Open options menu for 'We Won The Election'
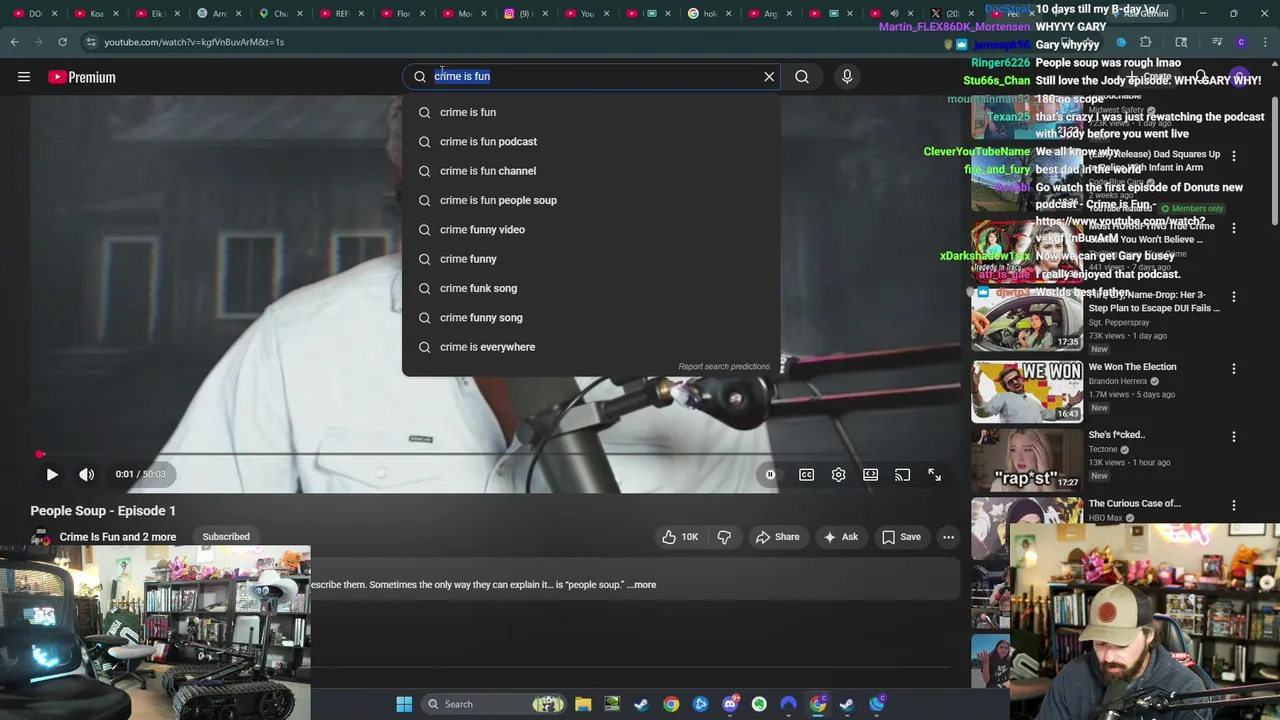1280x720 pixels. pos(1234,369)
